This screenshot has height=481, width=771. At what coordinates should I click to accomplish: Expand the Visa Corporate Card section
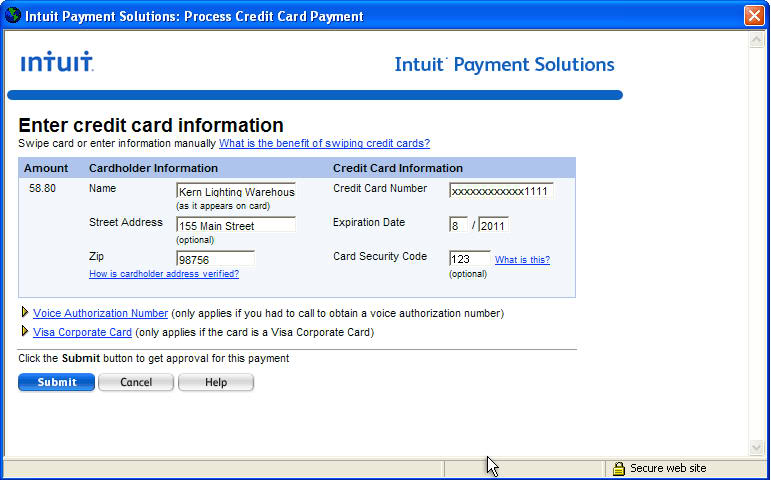25,332
